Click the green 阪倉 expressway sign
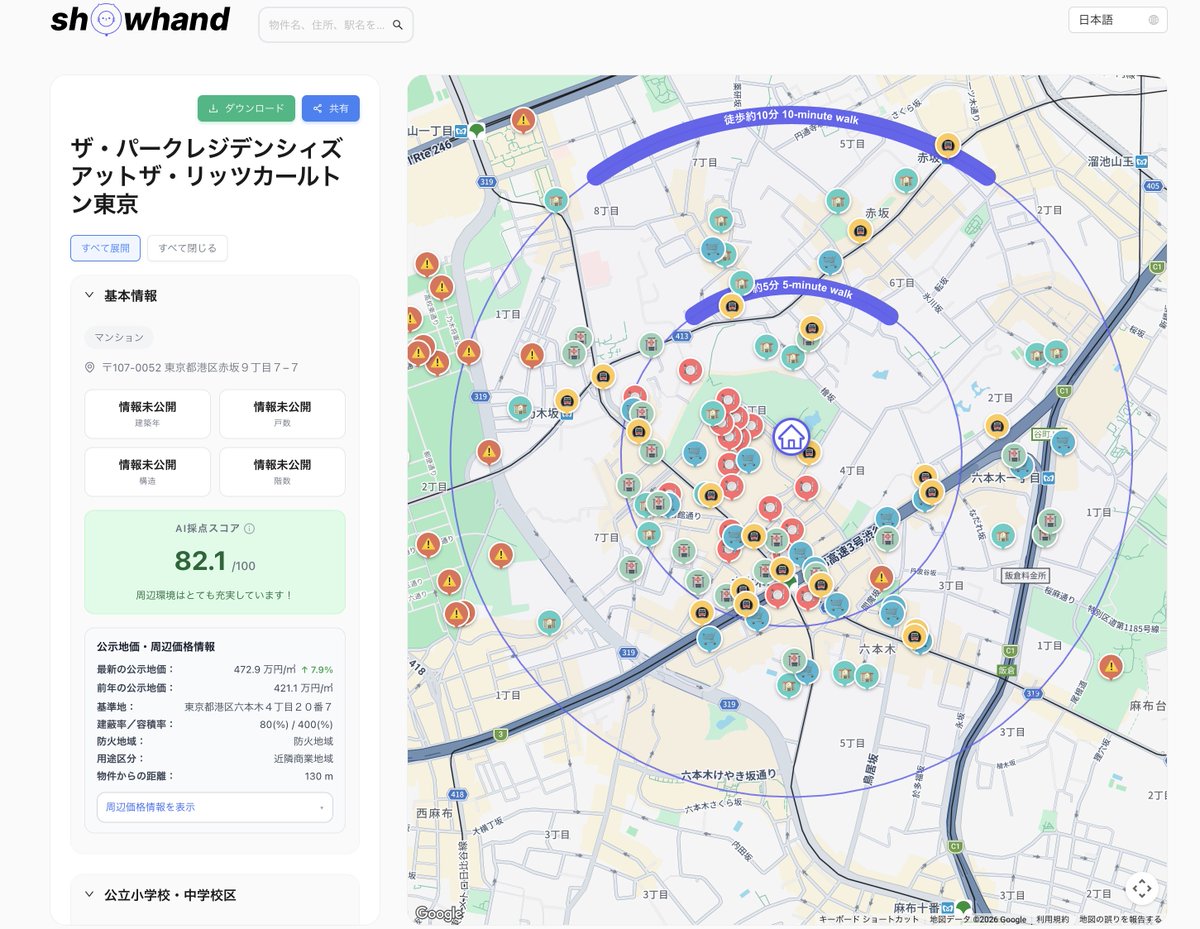The image size is (1200, 929). (1006, 670)
